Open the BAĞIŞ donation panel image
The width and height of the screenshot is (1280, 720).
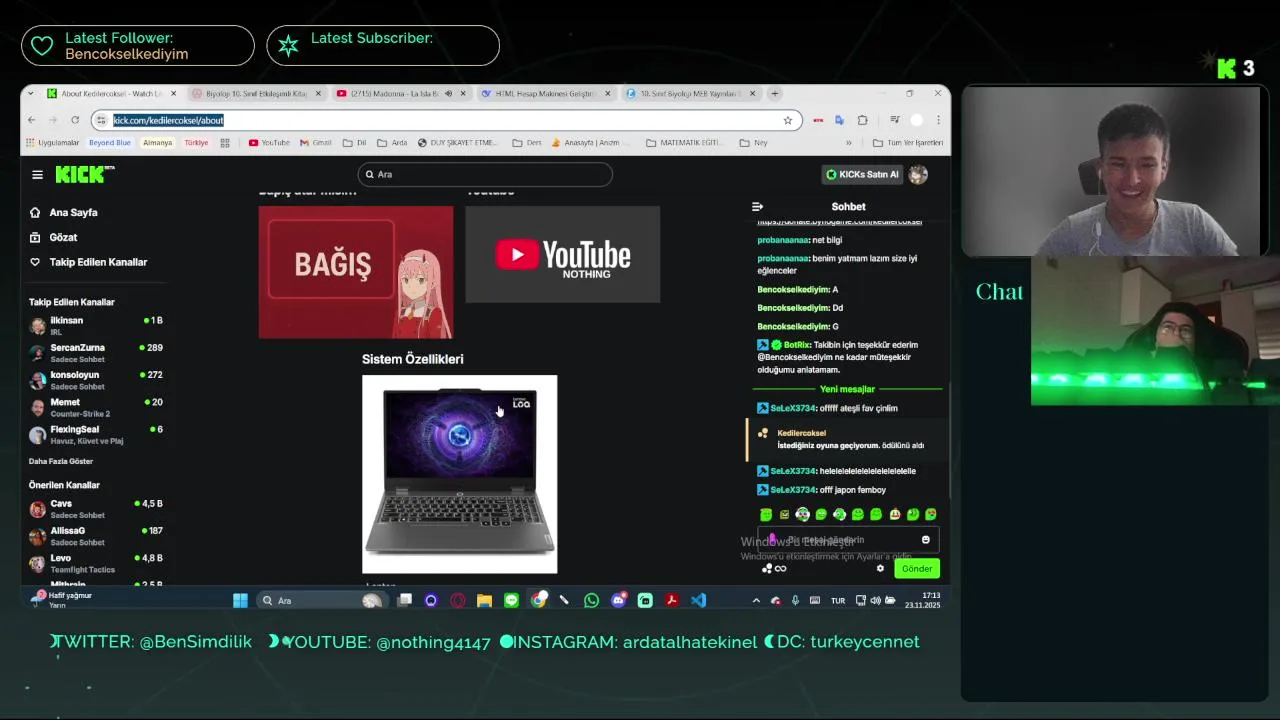pyautogui.click(x=356, y=272)
